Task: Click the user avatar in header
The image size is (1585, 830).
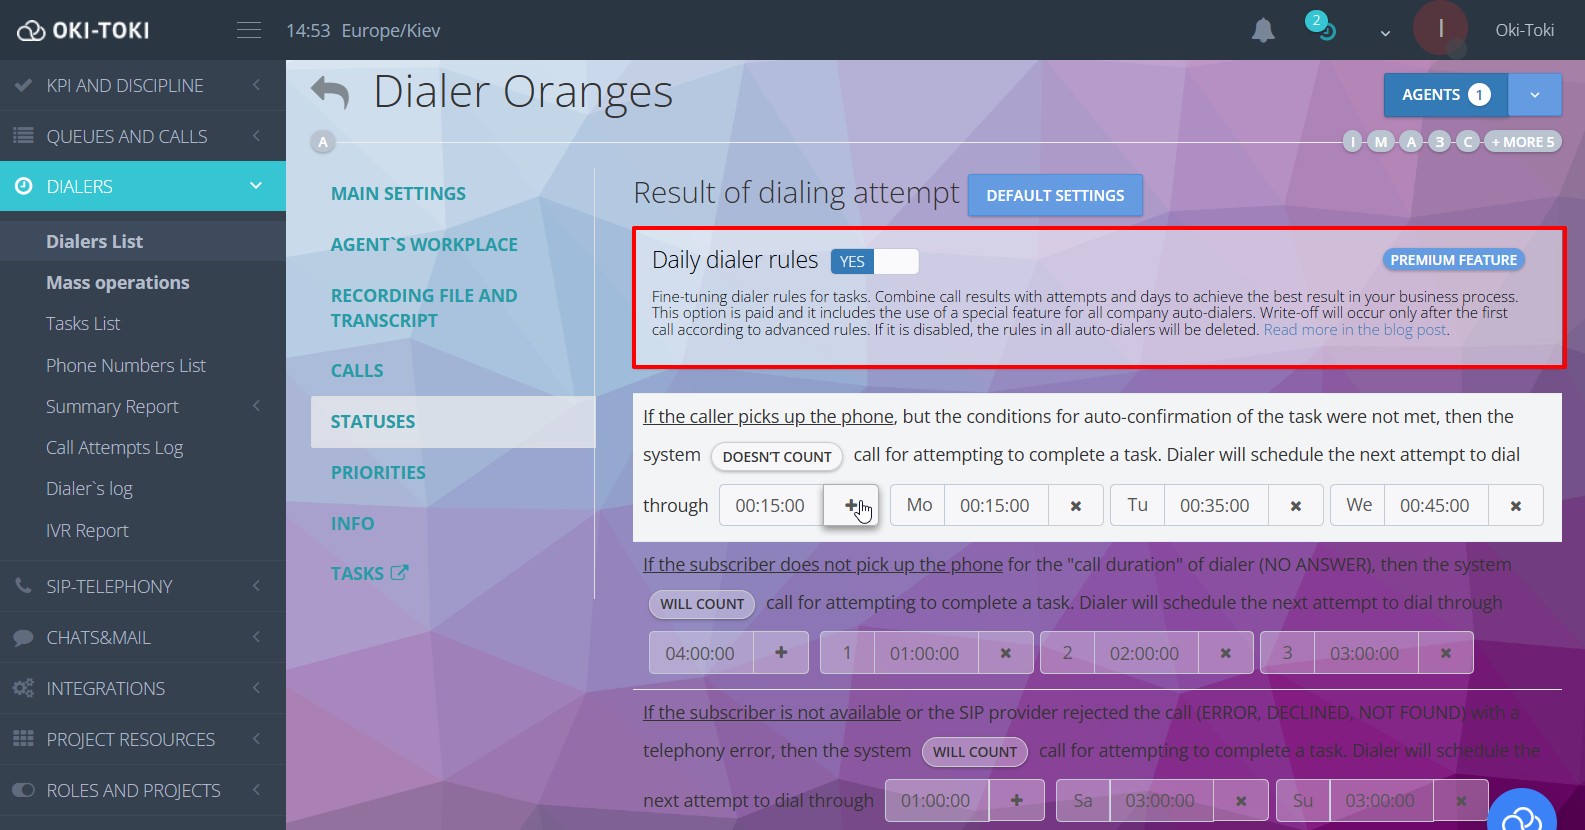Action: [x=1439, y=29]
